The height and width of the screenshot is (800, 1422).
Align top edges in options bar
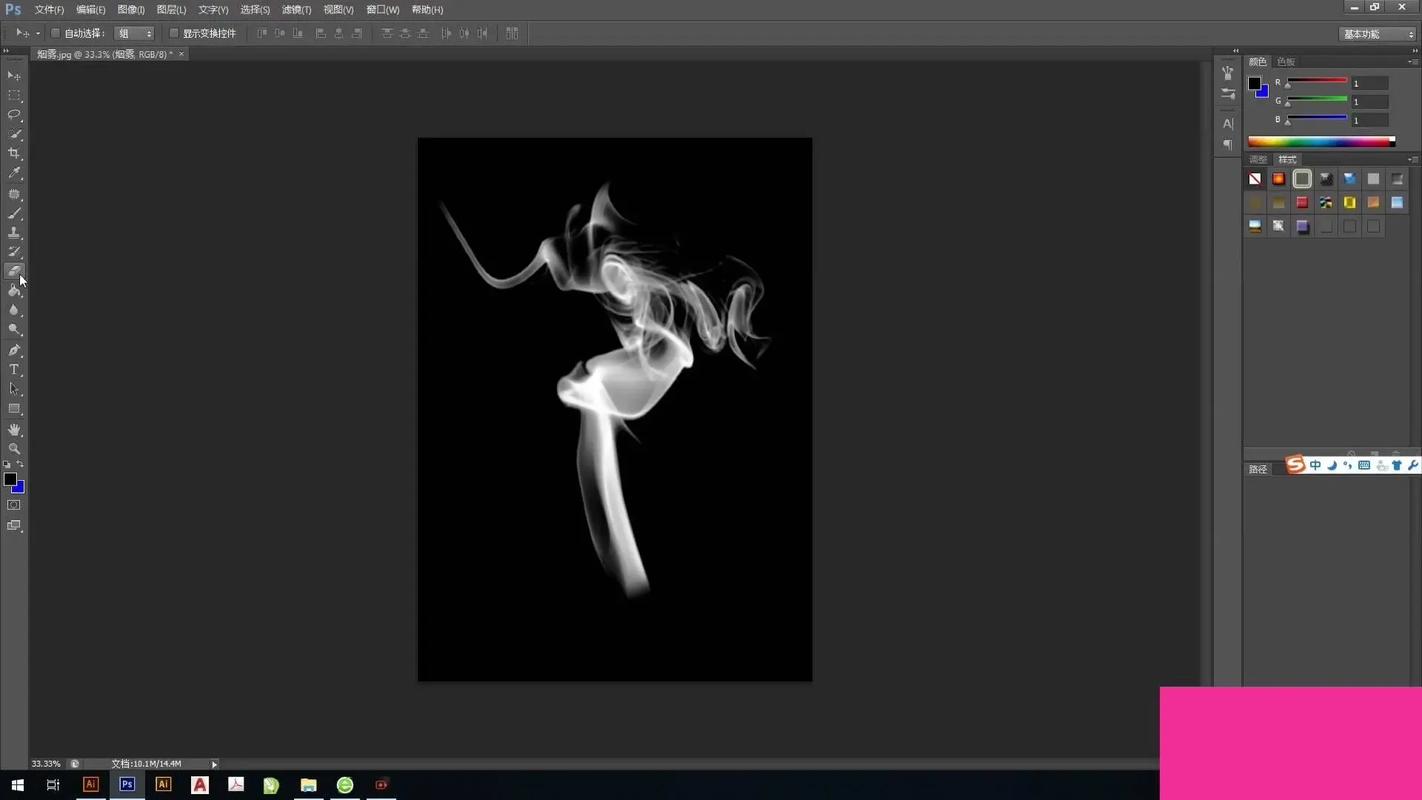[262, 33]
